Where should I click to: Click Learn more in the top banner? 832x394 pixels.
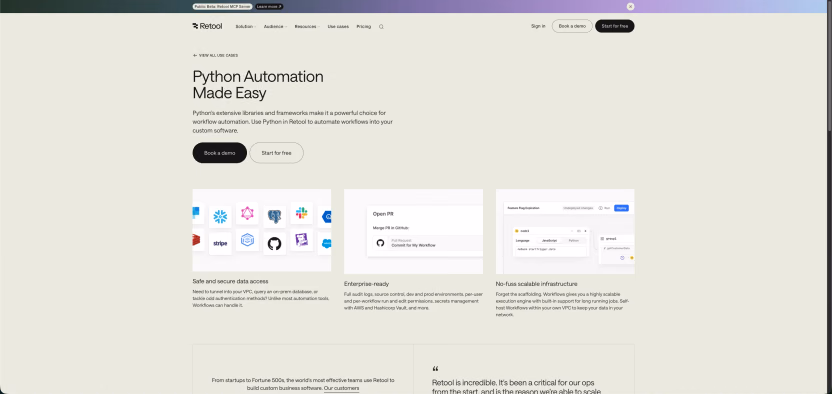269,6
